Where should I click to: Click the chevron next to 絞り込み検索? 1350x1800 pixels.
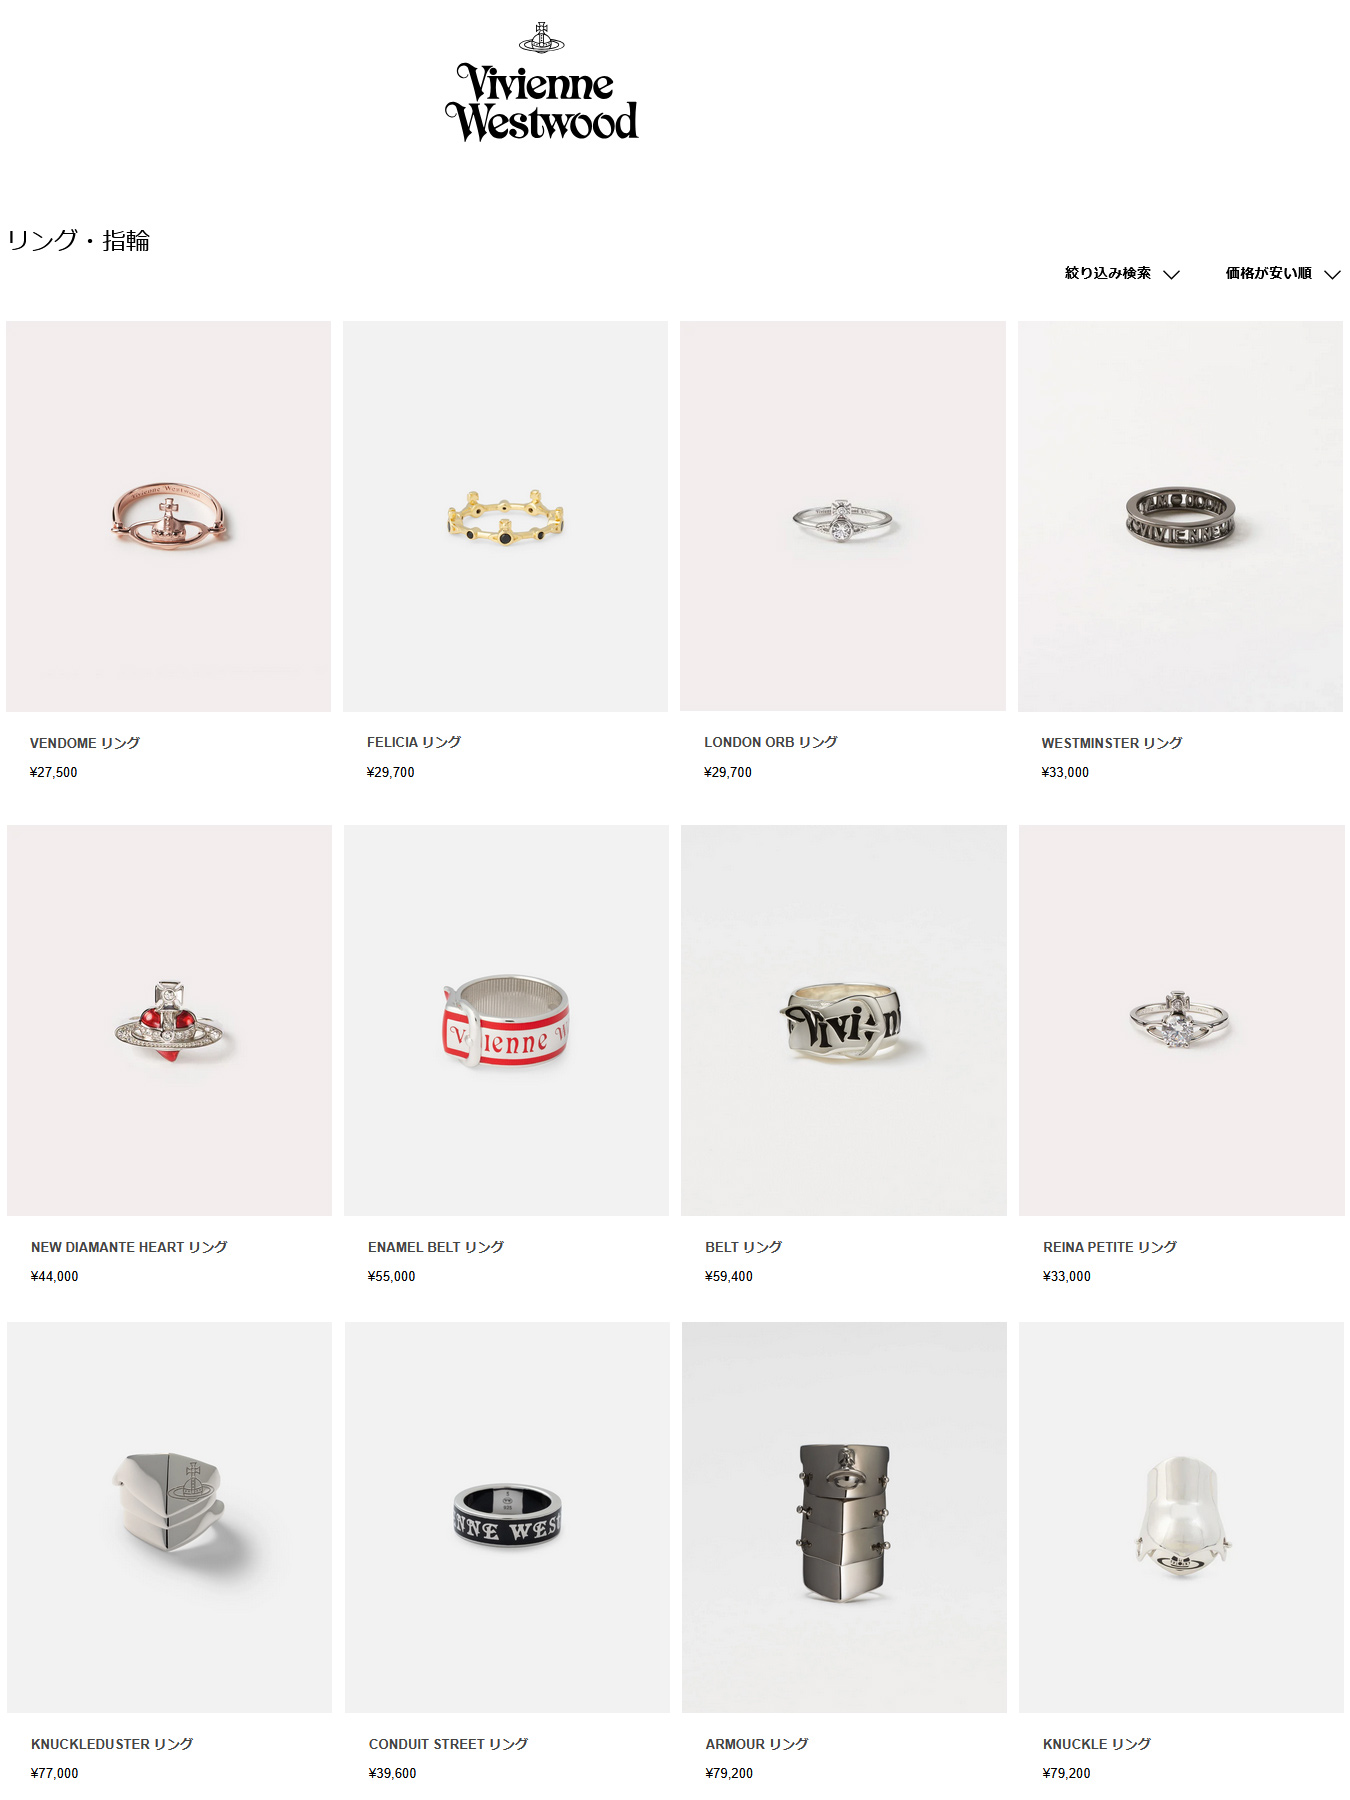(x=1172, y=274)
